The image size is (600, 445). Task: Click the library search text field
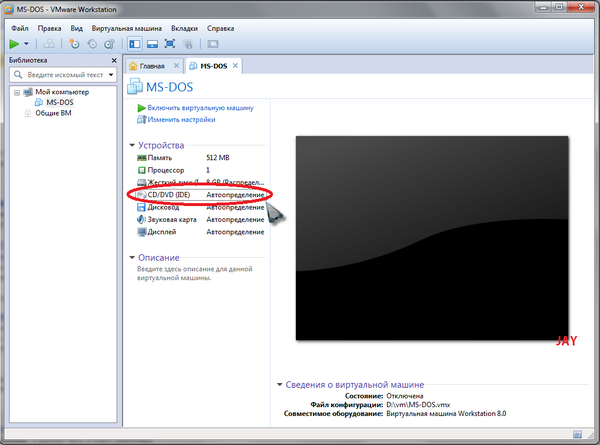click(x=65, y=75)
